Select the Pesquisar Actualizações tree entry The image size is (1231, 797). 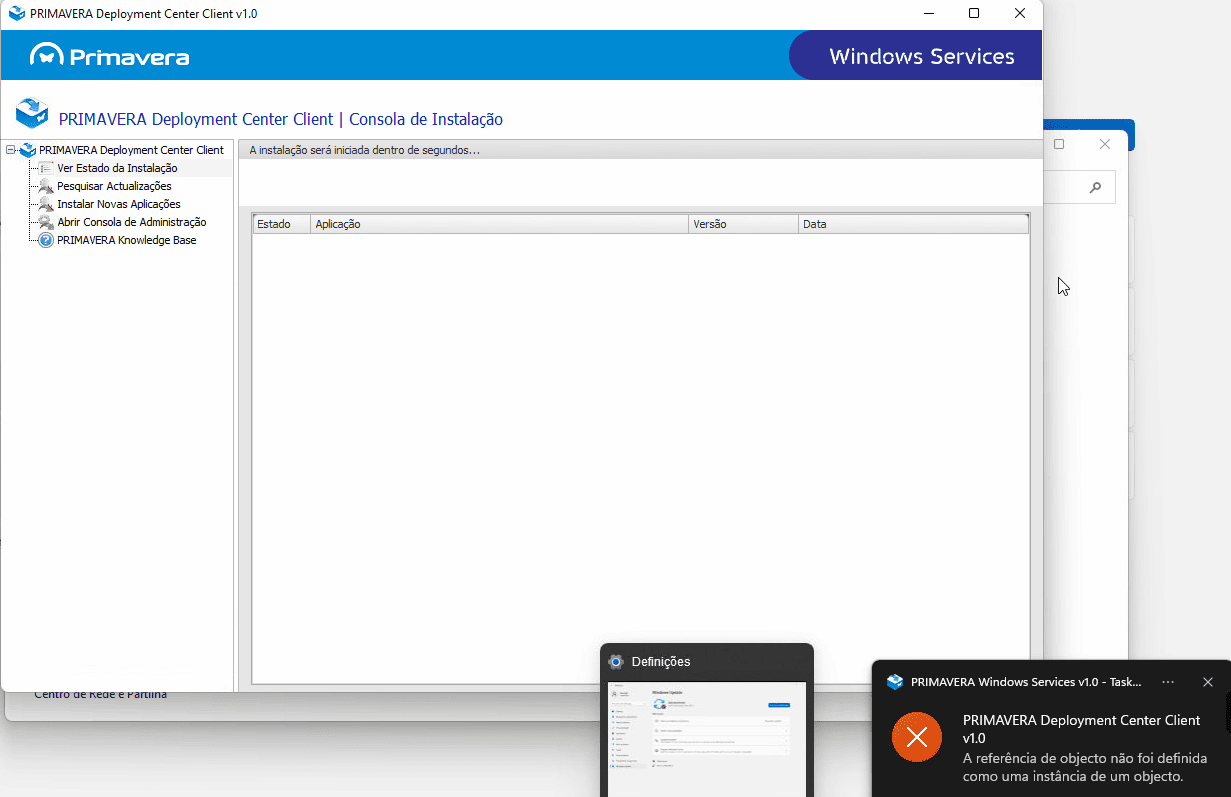(114, 186)
